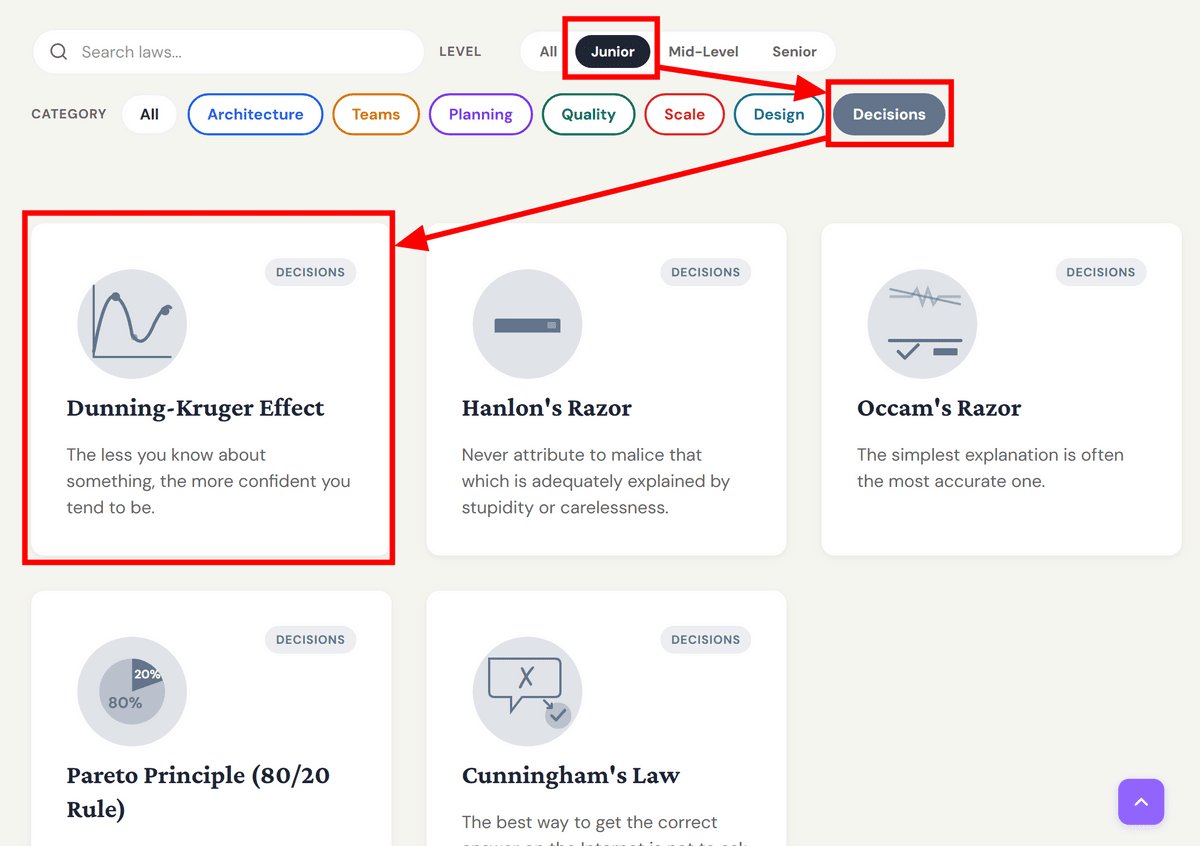This screenshot has height=846, width=1200.
Task: Filter by Architecture category
Action: coord(255,114)
